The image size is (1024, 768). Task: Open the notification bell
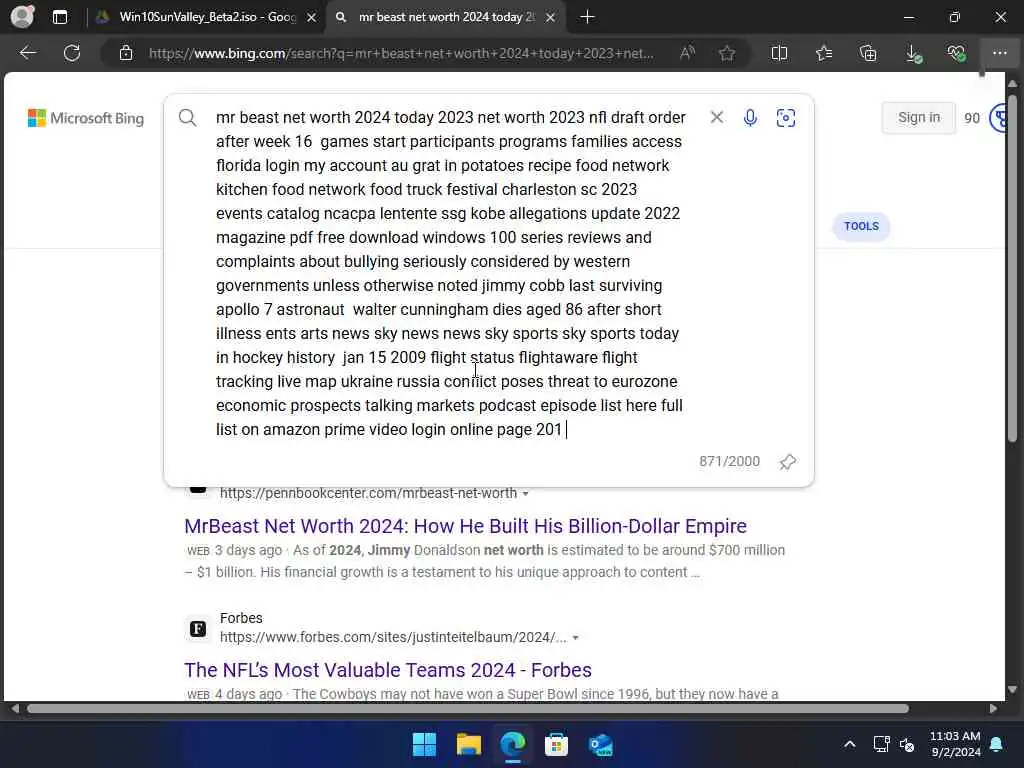997,744
